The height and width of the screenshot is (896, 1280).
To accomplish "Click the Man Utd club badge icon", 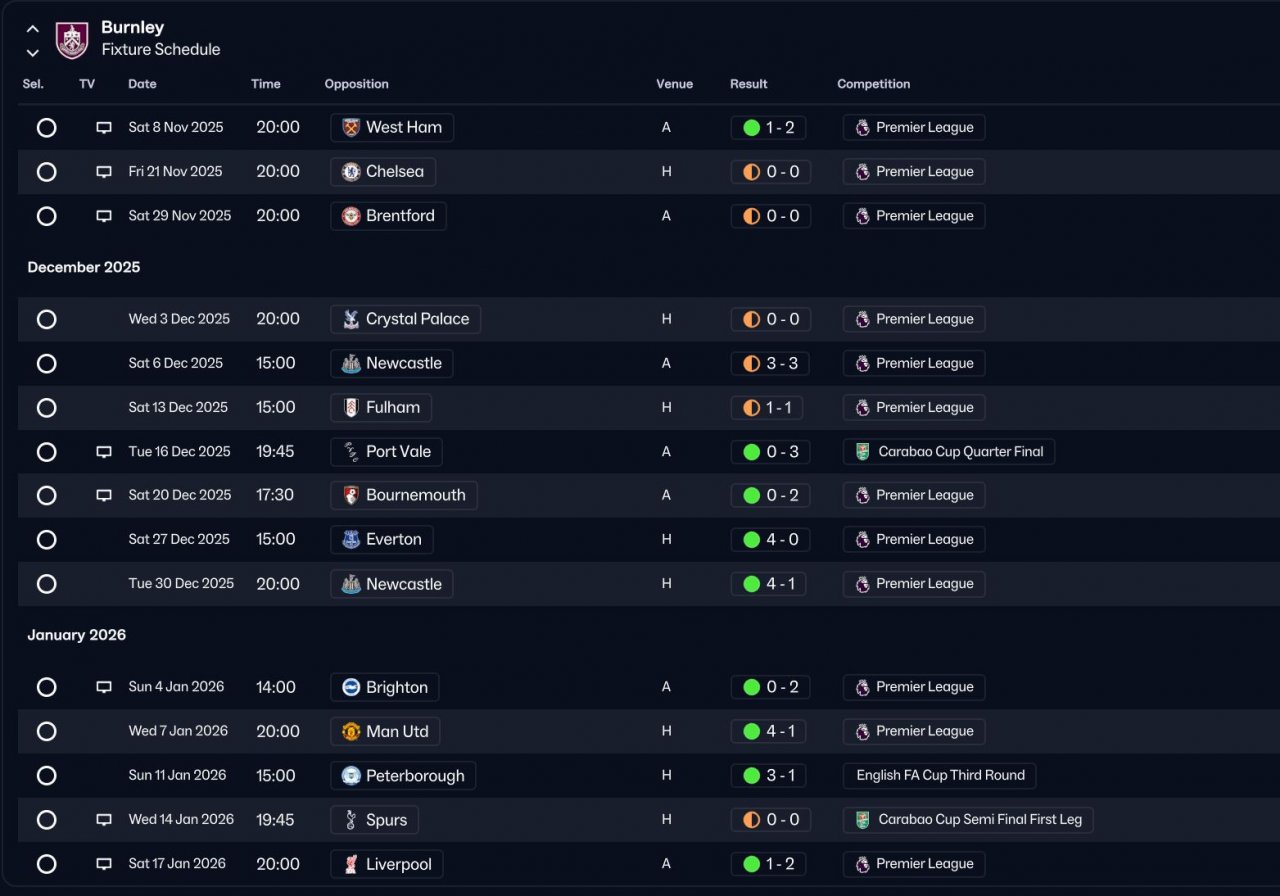I will 351,732.
